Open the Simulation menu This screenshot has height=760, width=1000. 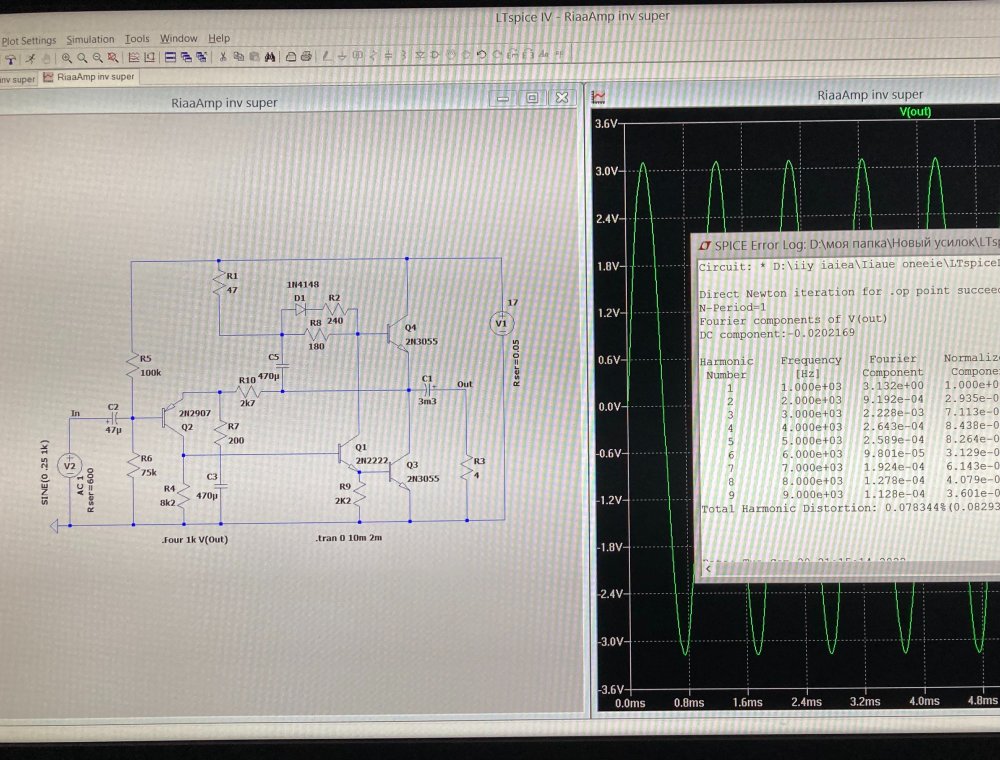pos(90,39)
